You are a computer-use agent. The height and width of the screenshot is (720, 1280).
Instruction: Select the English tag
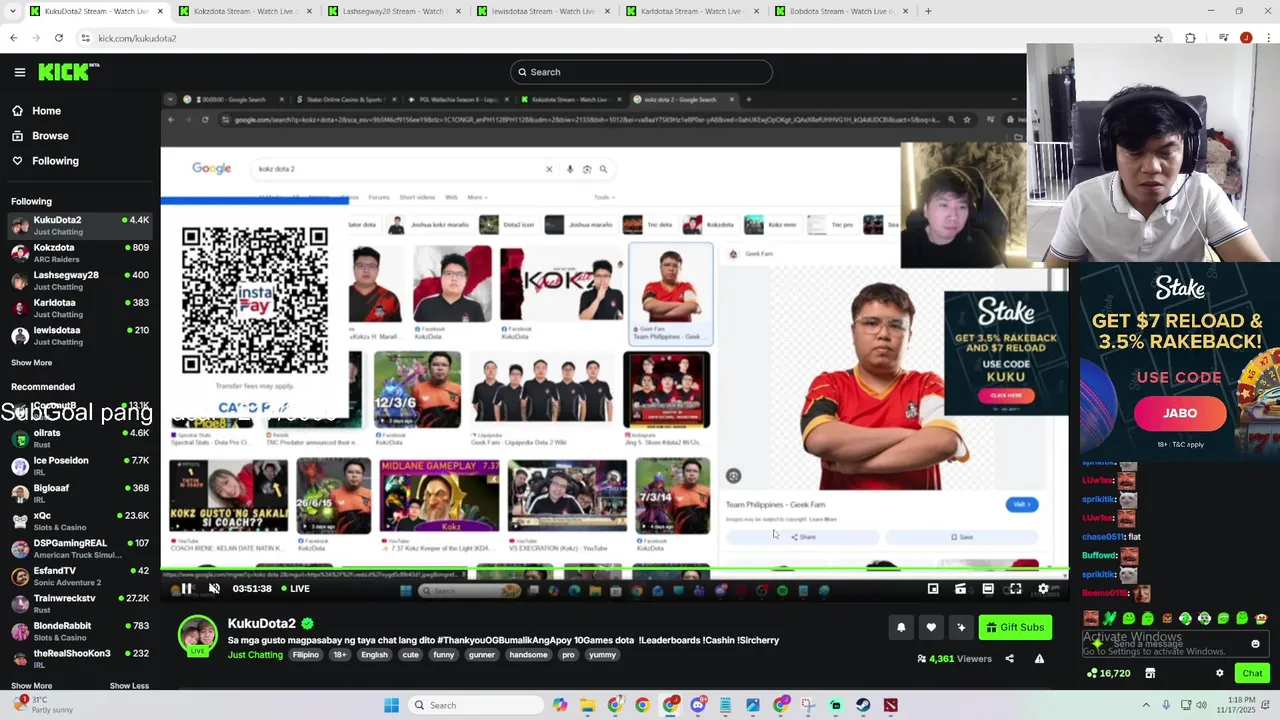point(374,655)
